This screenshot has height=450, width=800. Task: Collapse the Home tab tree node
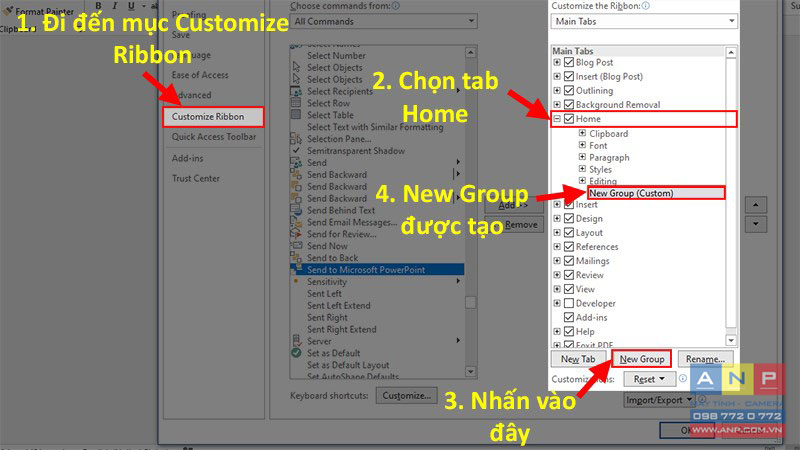coord(557,119)
